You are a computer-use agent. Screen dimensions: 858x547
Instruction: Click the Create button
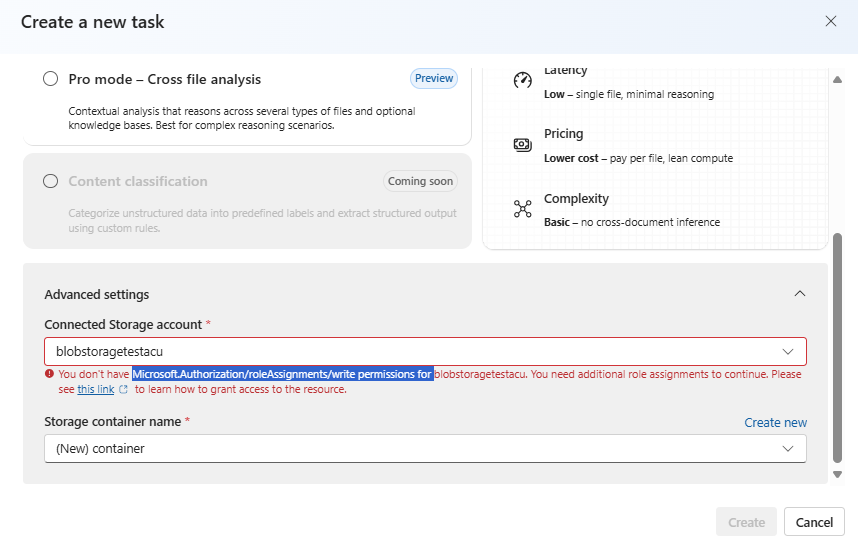coord(746,522)
